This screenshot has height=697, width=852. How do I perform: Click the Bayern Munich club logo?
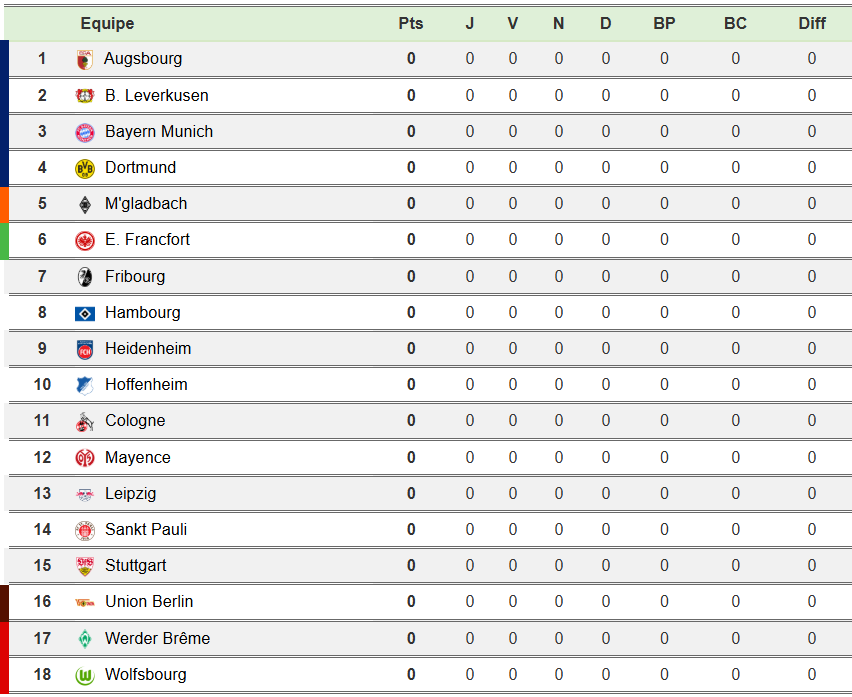(x=85, y=132)
